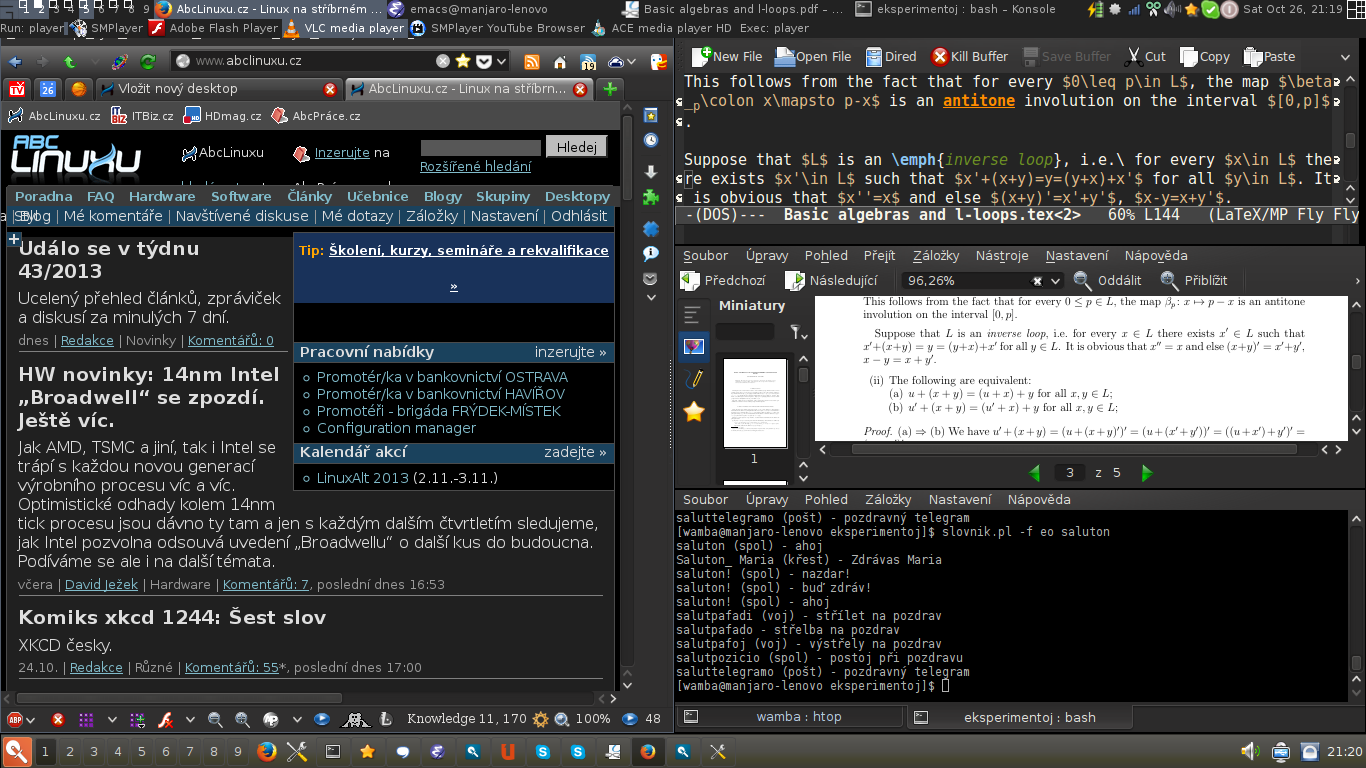Click Emacs Open File toolbar icon
This screenshot has width=1366, height=768.
(813, 57)
